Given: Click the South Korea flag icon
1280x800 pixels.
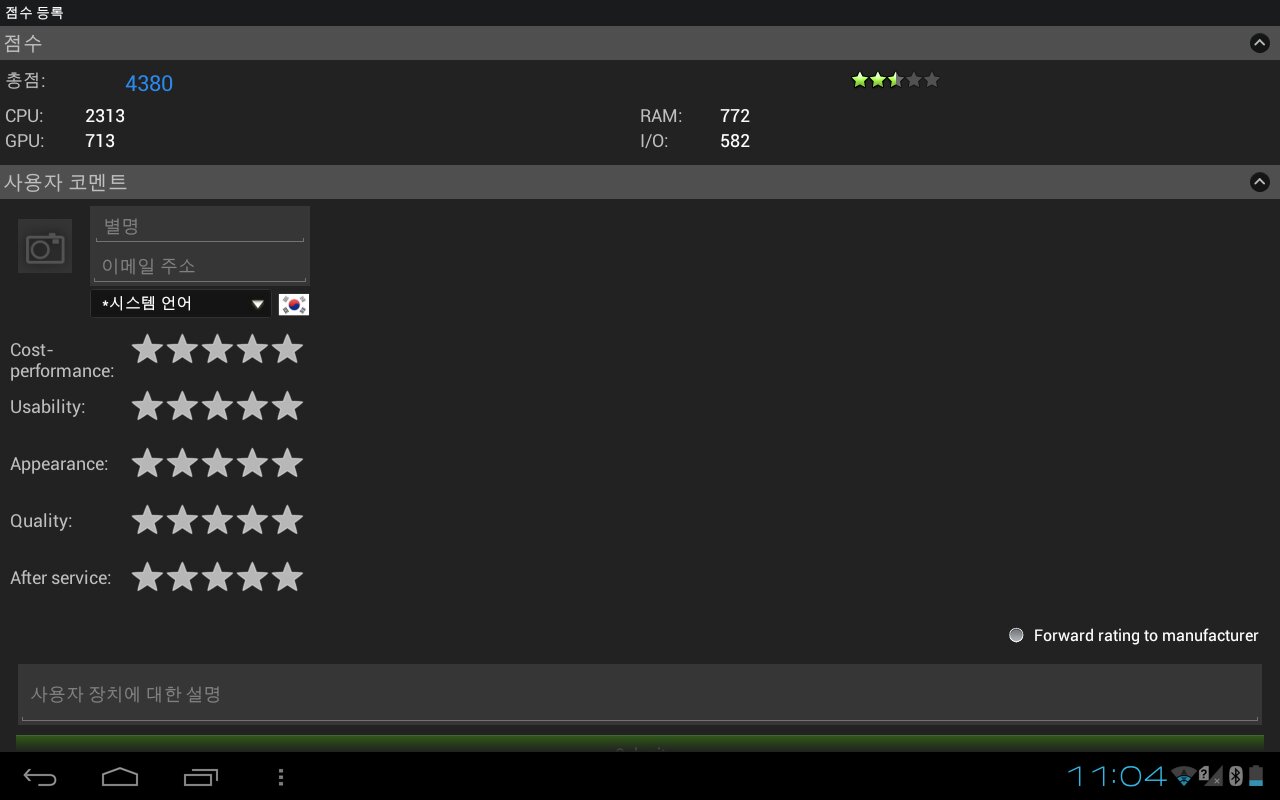Looking at the screenshot, I should 294,304.
